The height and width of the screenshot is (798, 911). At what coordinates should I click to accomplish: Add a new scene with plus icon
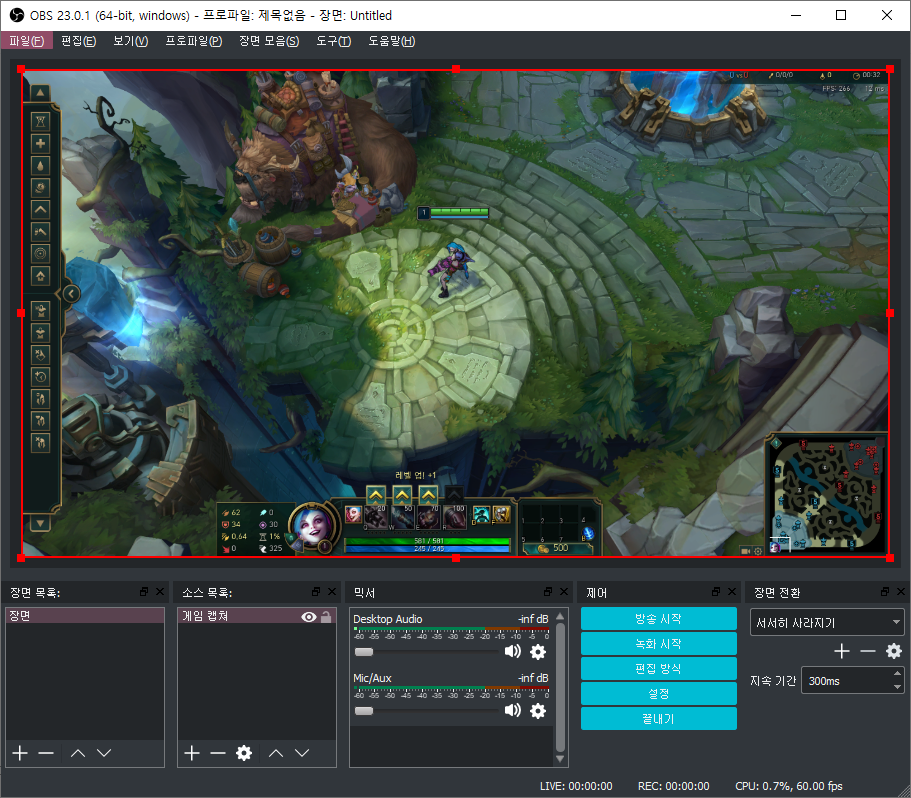(x=20, y=753)
